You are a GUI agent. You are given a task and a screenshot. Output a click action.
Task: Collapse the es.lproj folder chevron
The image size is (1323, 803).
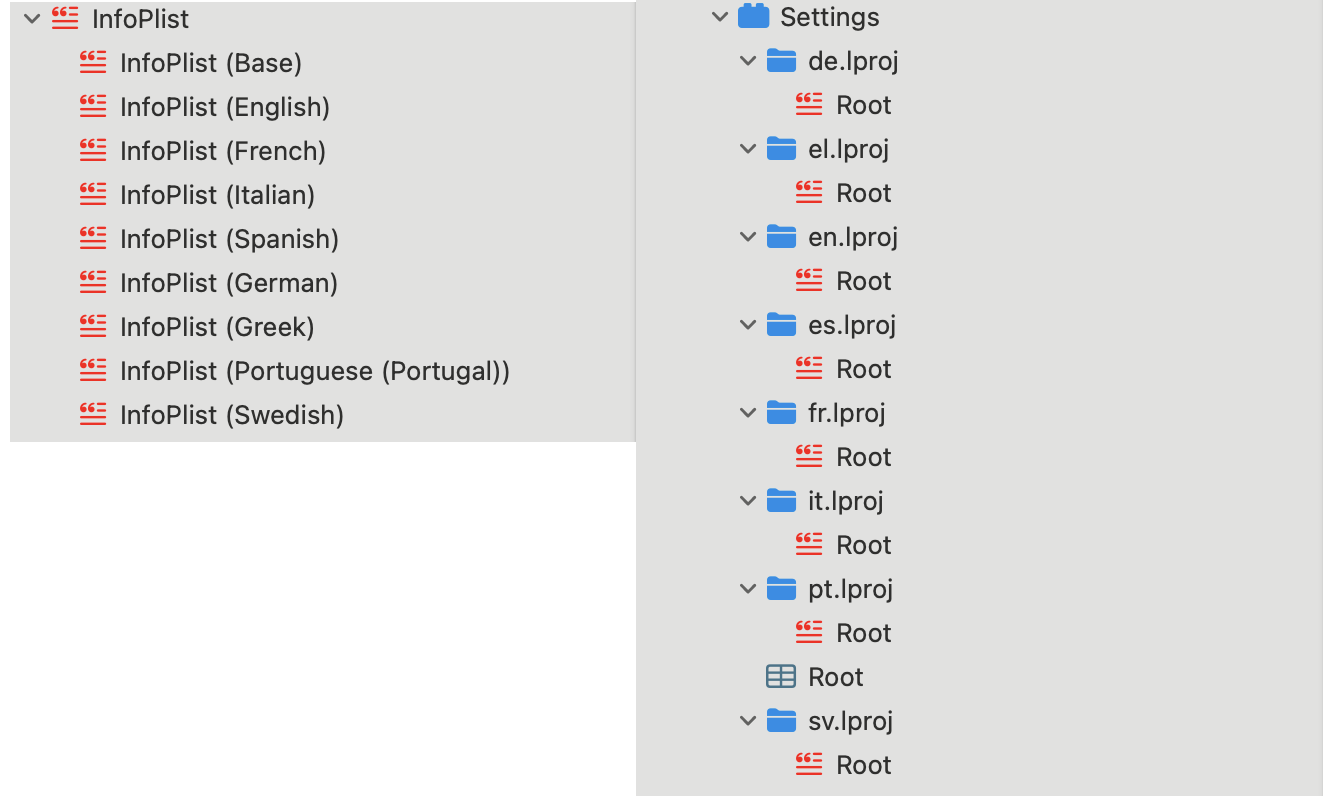(x=747, y=325)
